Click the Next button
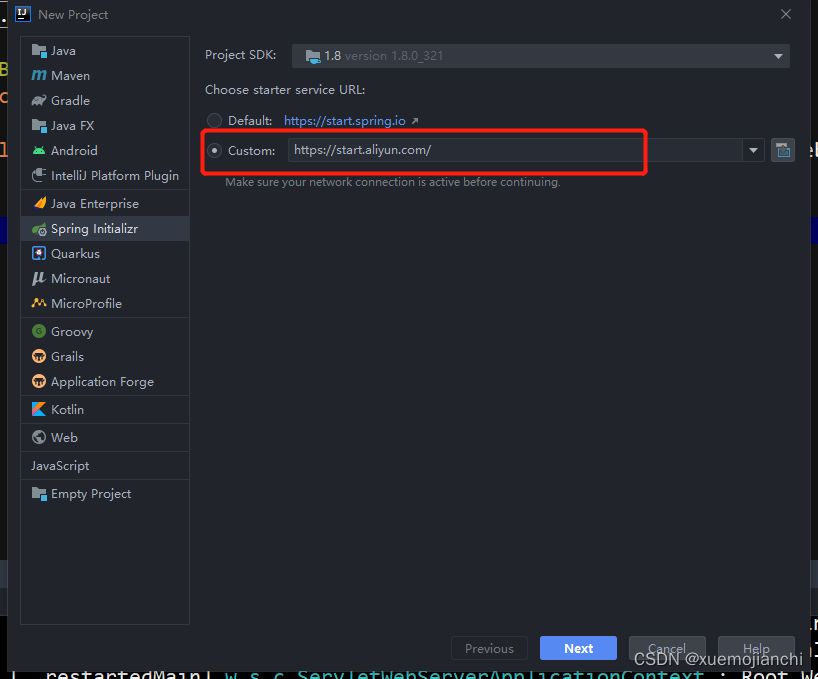The height and width of the screenshot is (679, 818). click(578, 648)
